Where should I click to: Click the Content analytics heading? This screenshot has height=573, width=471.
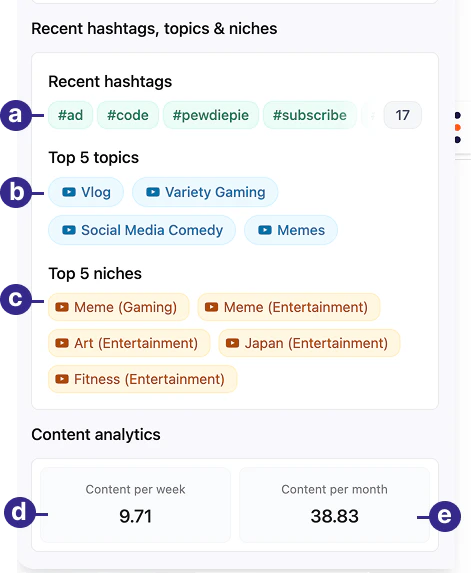click(96, 435)
